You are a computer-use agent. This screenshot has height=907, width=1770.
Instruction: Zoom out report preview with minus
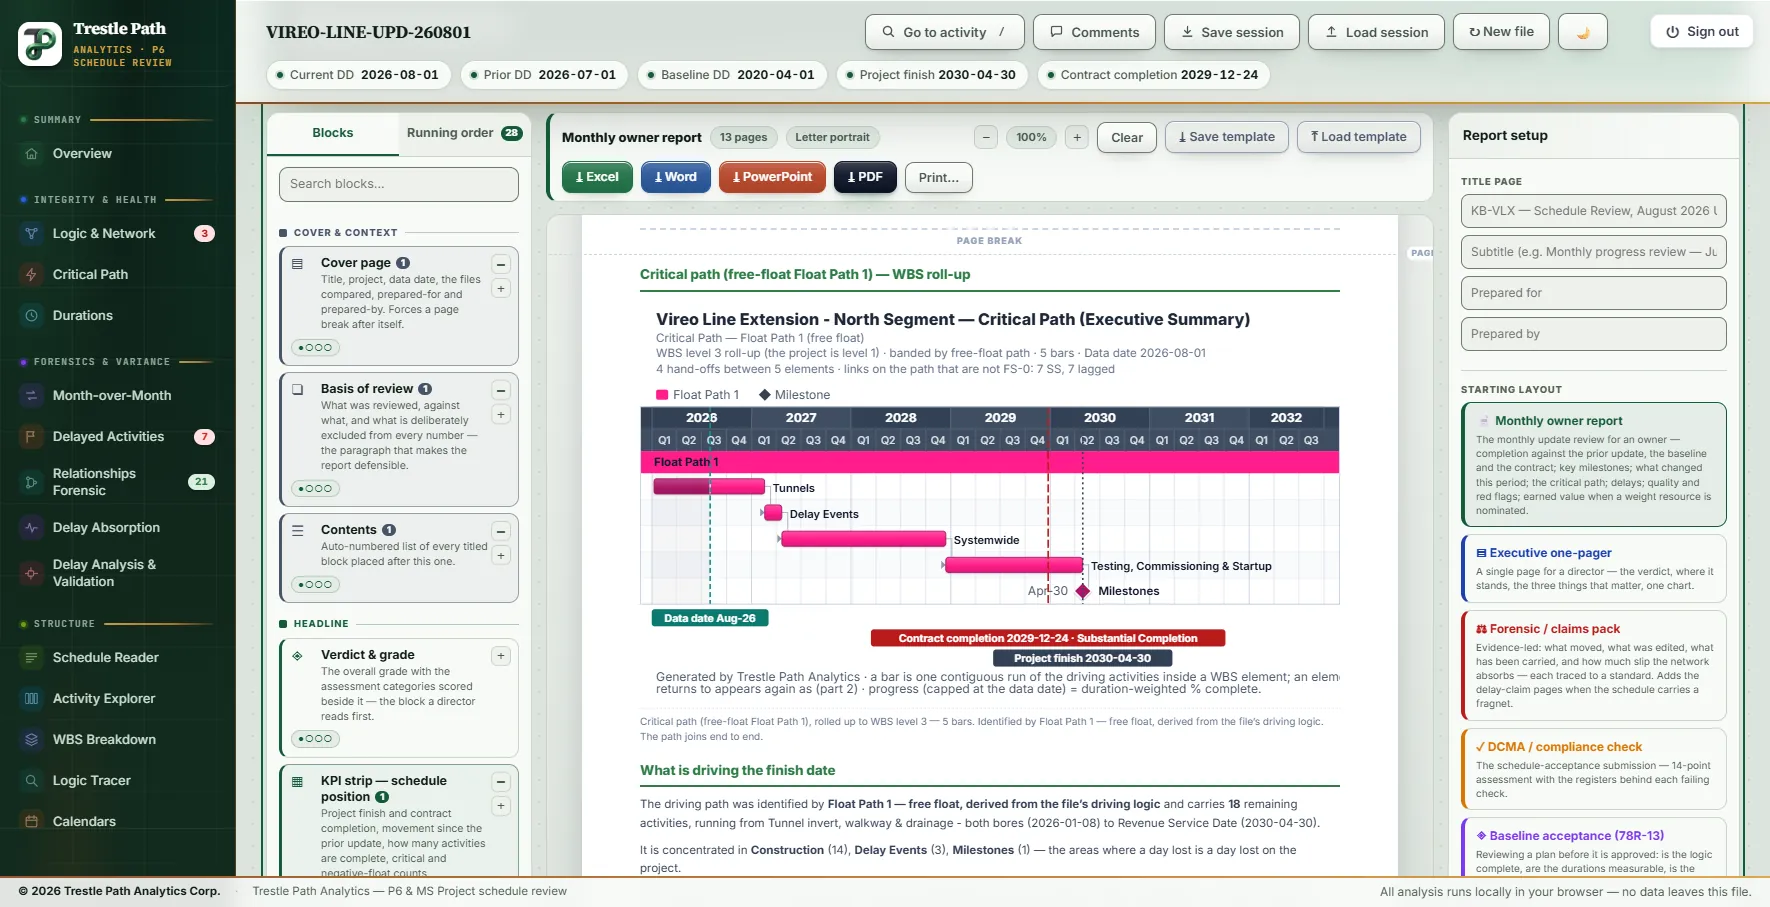pyautogui.click(x=986, y=138)
